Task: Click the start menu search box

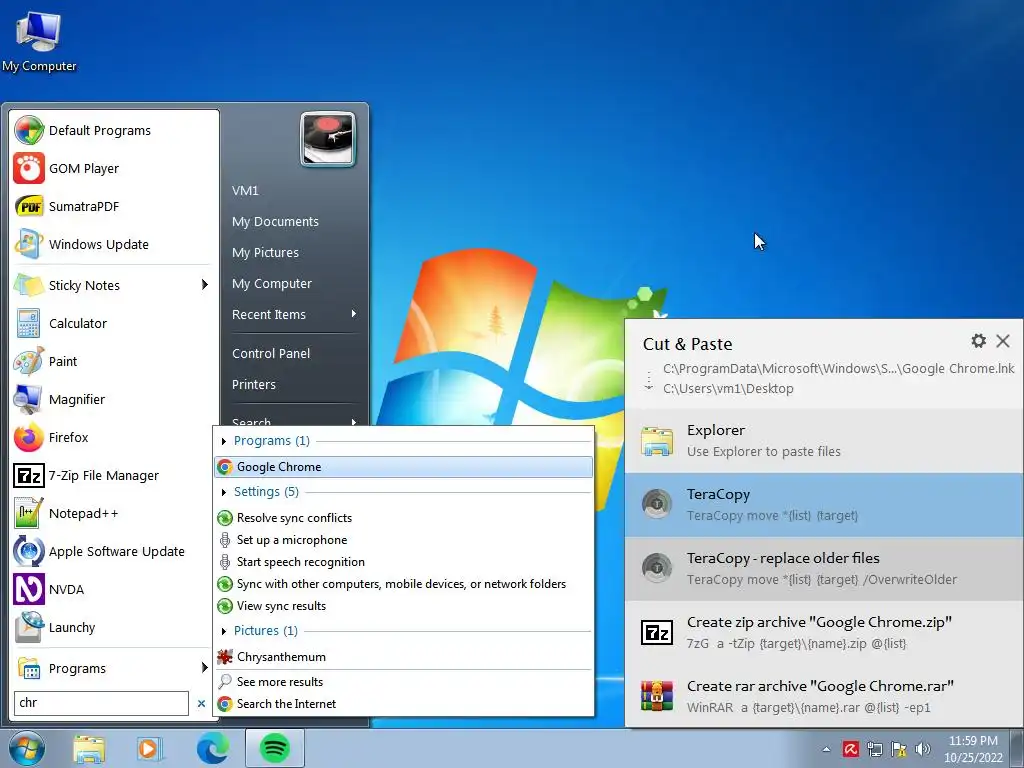Action: point(101,703)
